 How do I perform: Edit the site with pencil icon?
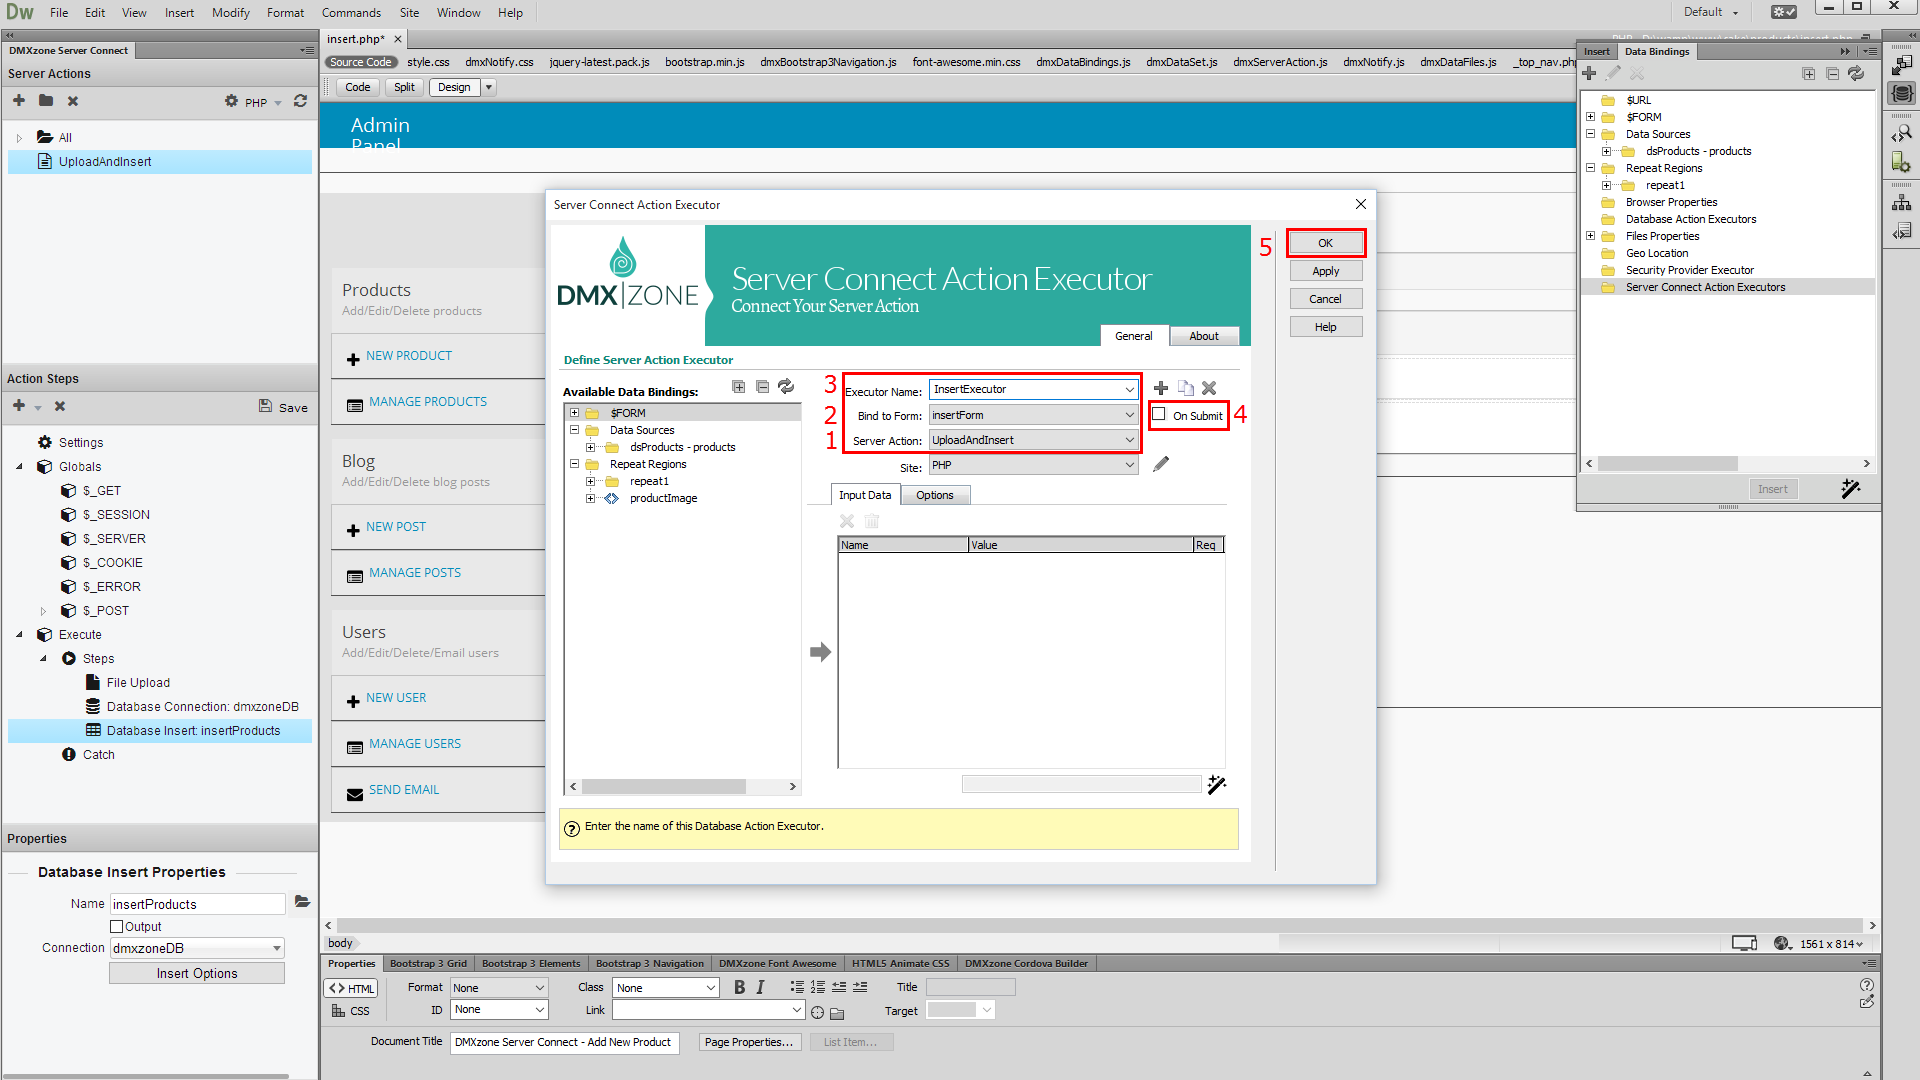1161,464
